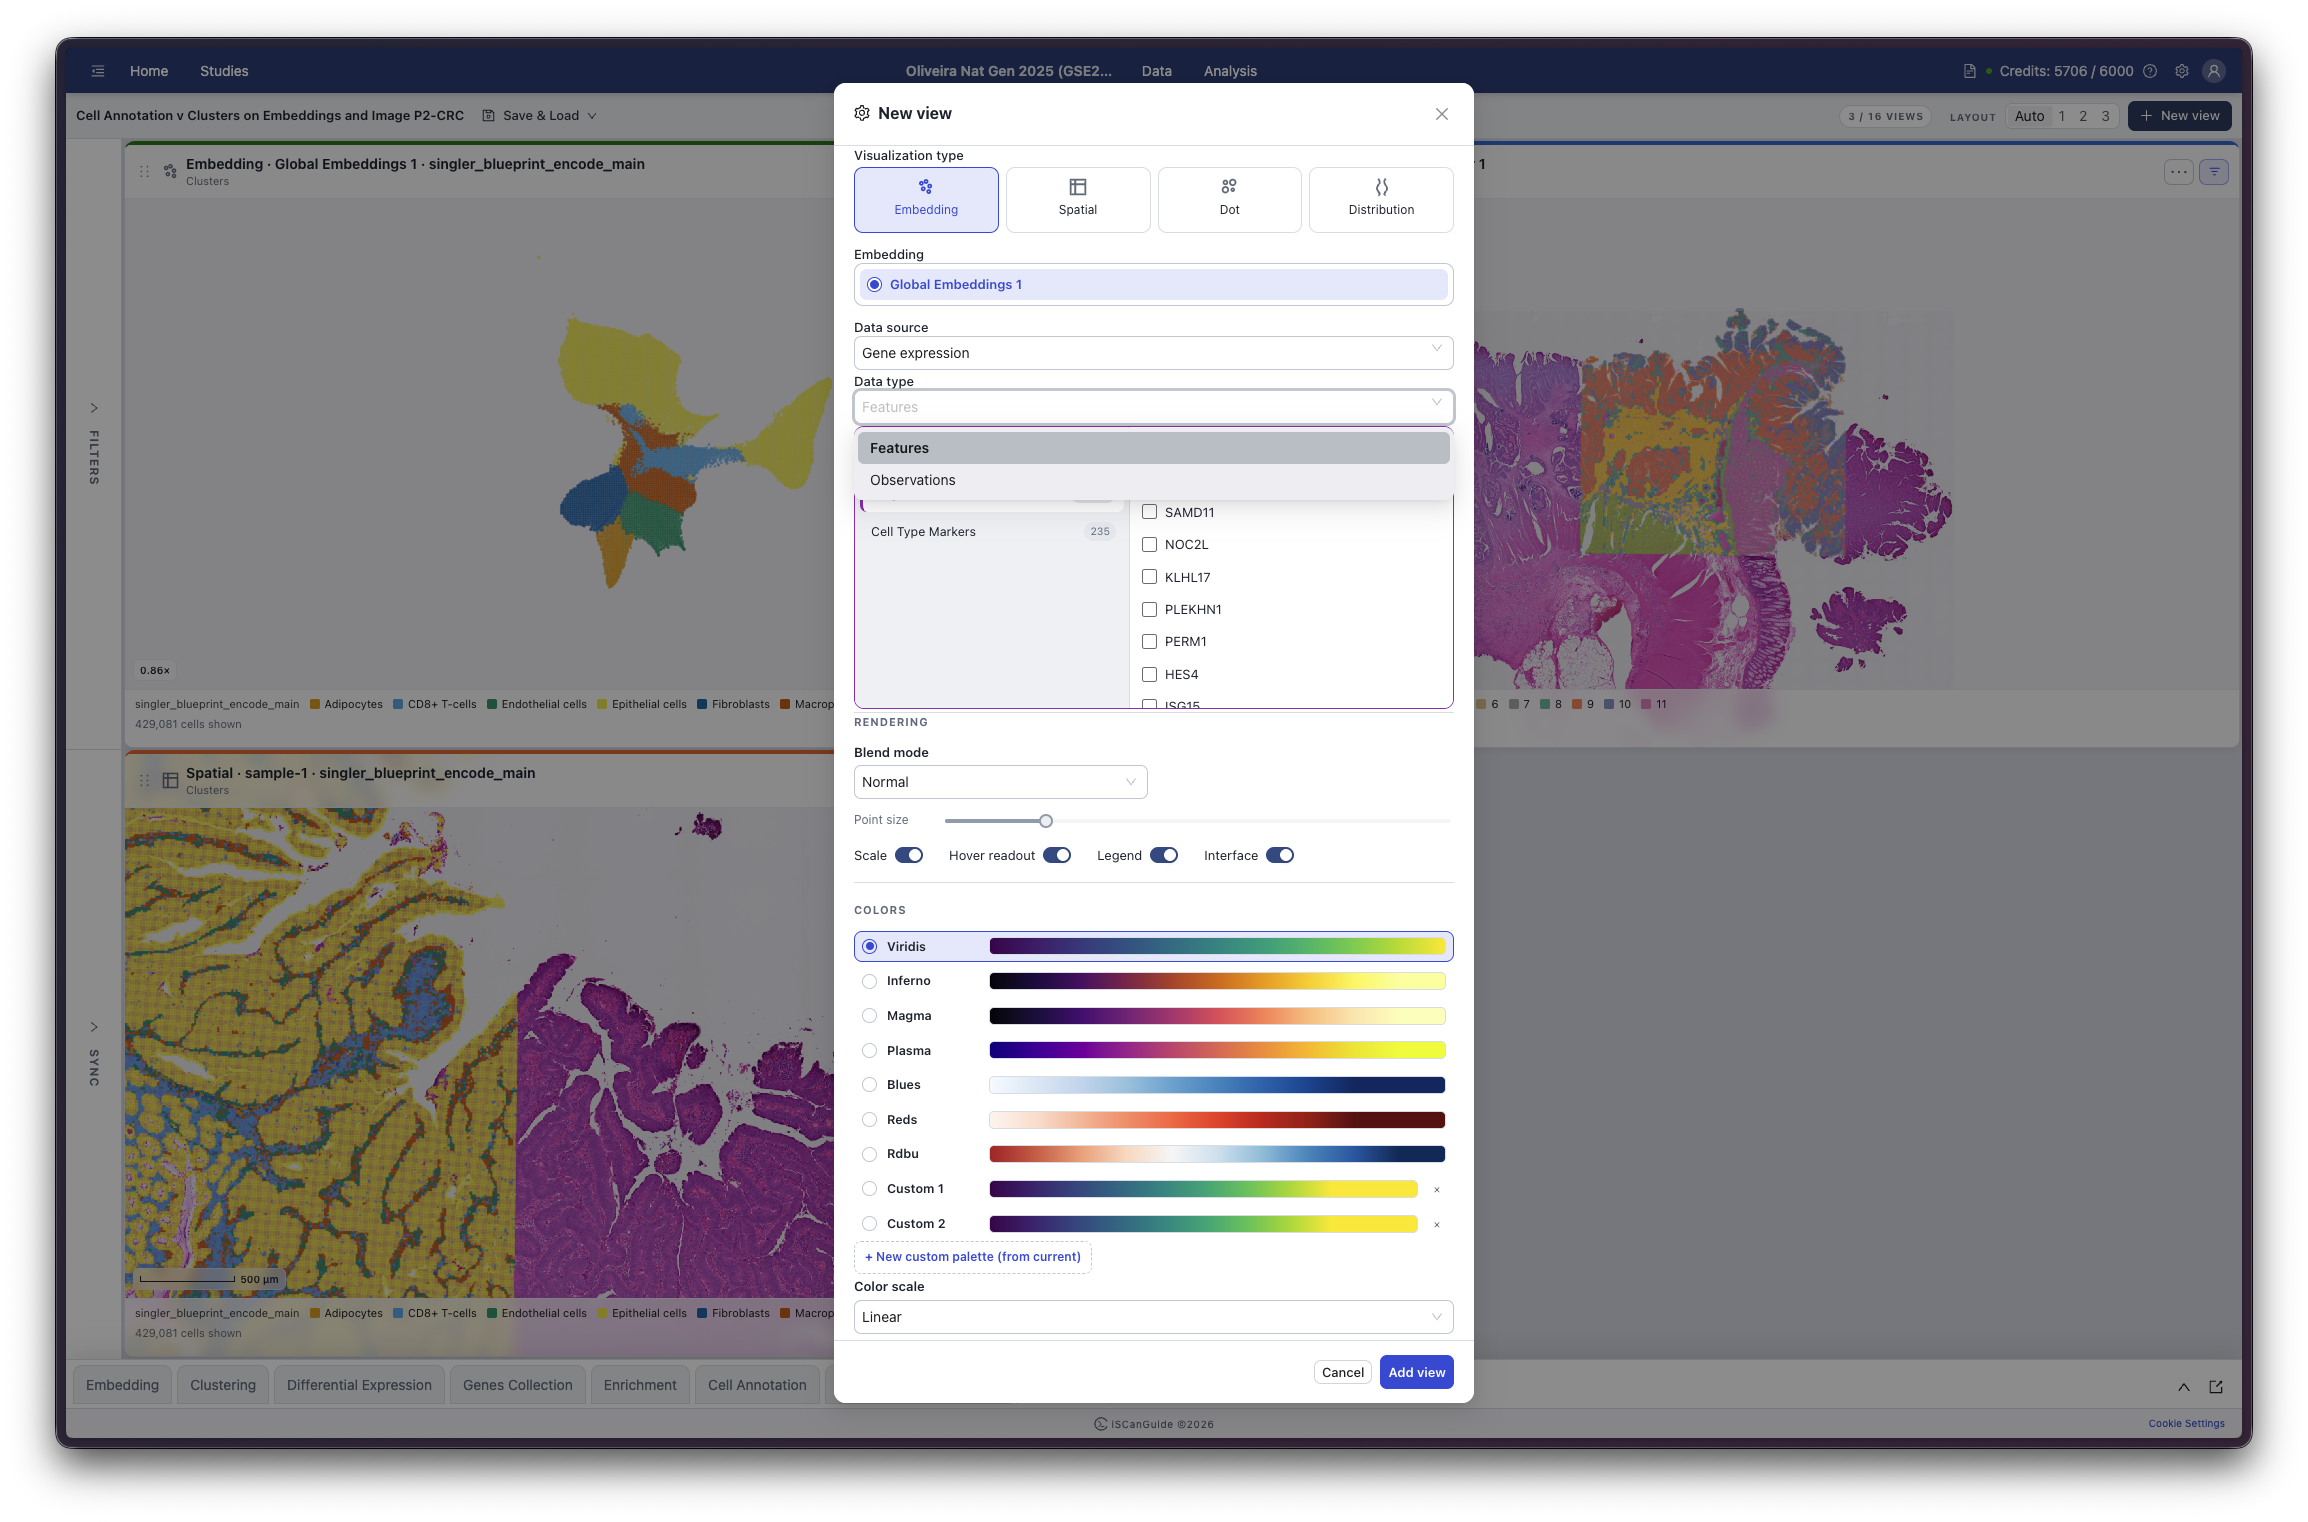Viewport: 2308px width, 1522px height.
Task: Open the Clustering bottom tab
Action: pos(223,1385)
